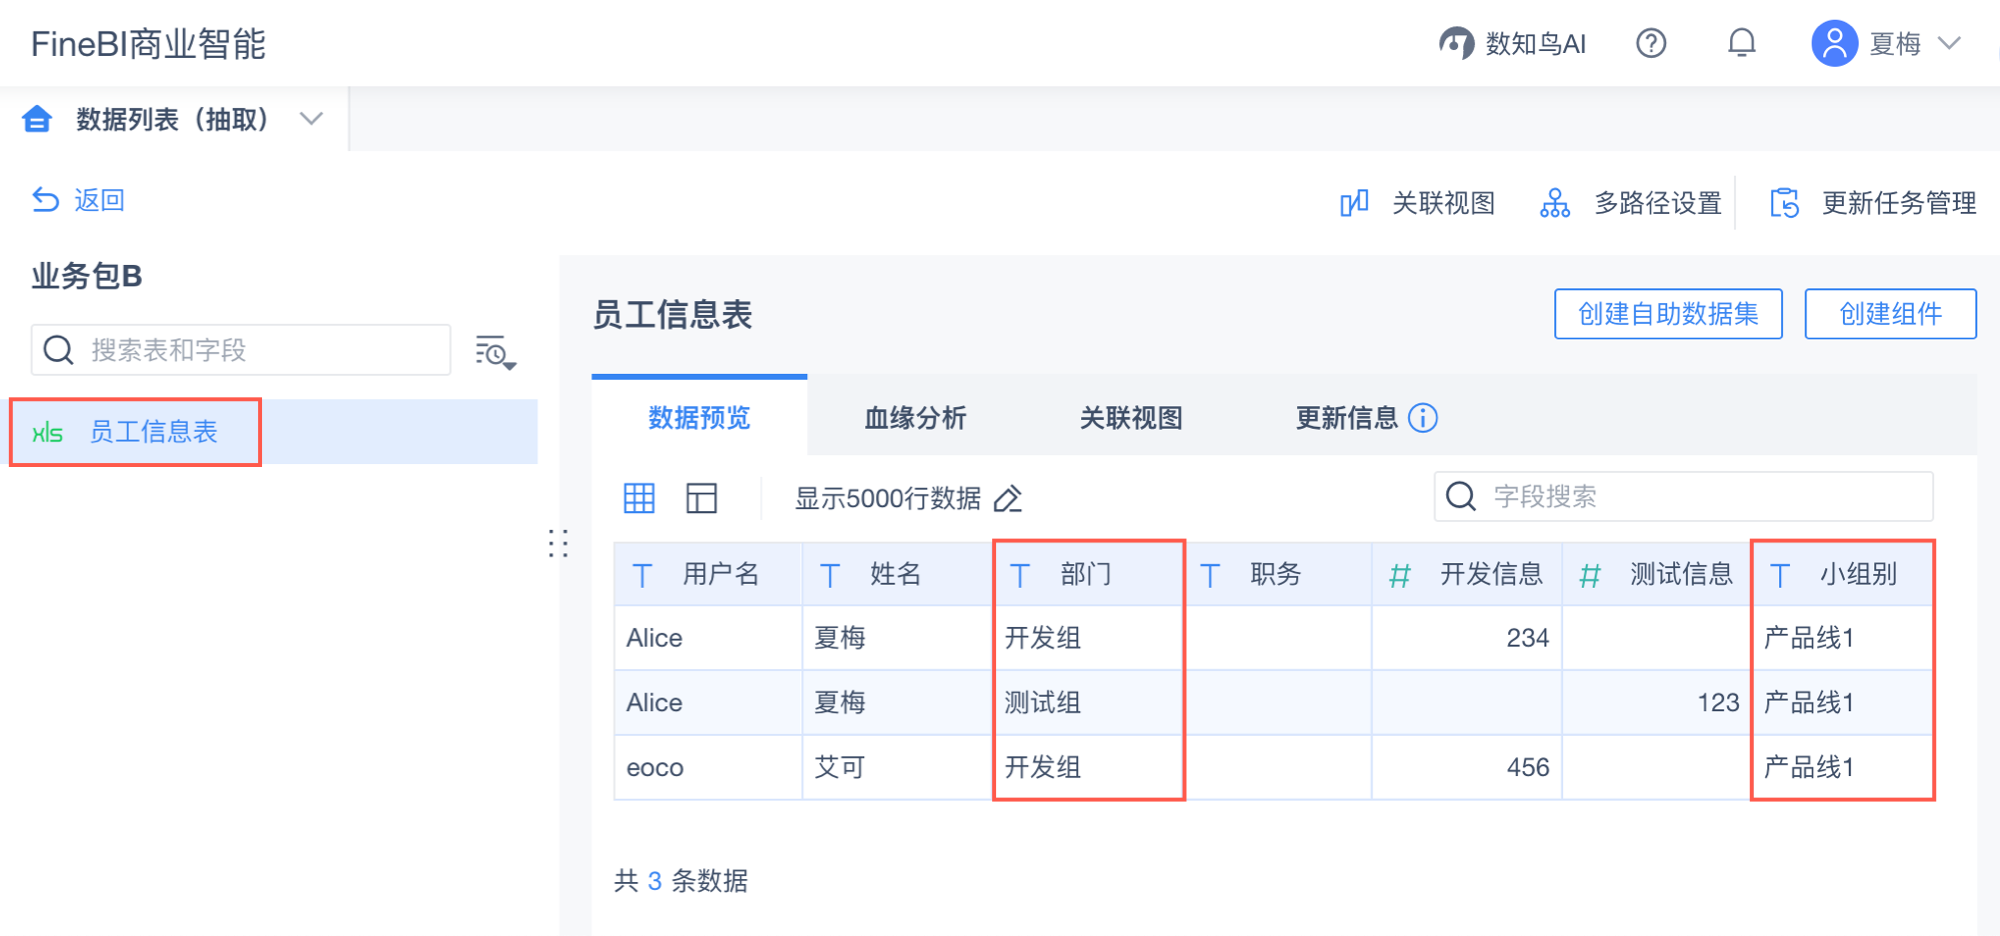Screen dimensions: 2000x936
Task: Edit the displayed row count pencil icon
Action: click(1008, 498)
